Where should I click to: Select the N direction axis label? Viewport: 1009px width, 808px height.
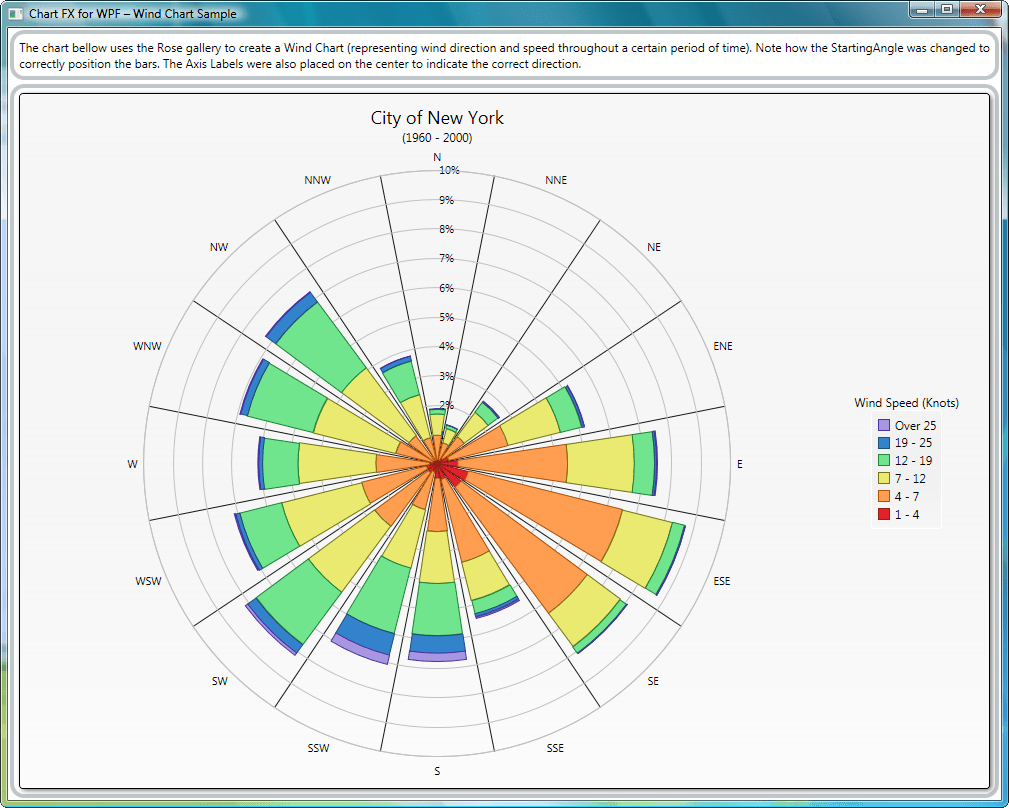pyautogui.click(x=436, y=157)
